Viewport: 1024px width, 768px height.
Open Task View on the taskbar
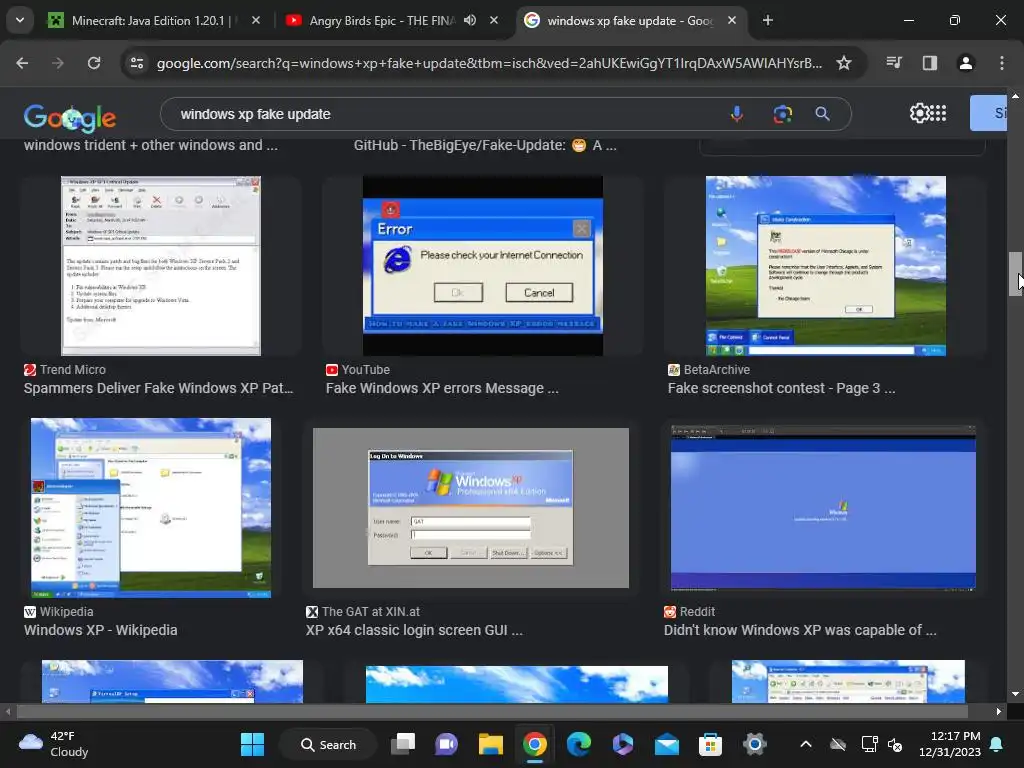(x=403, y=744)
